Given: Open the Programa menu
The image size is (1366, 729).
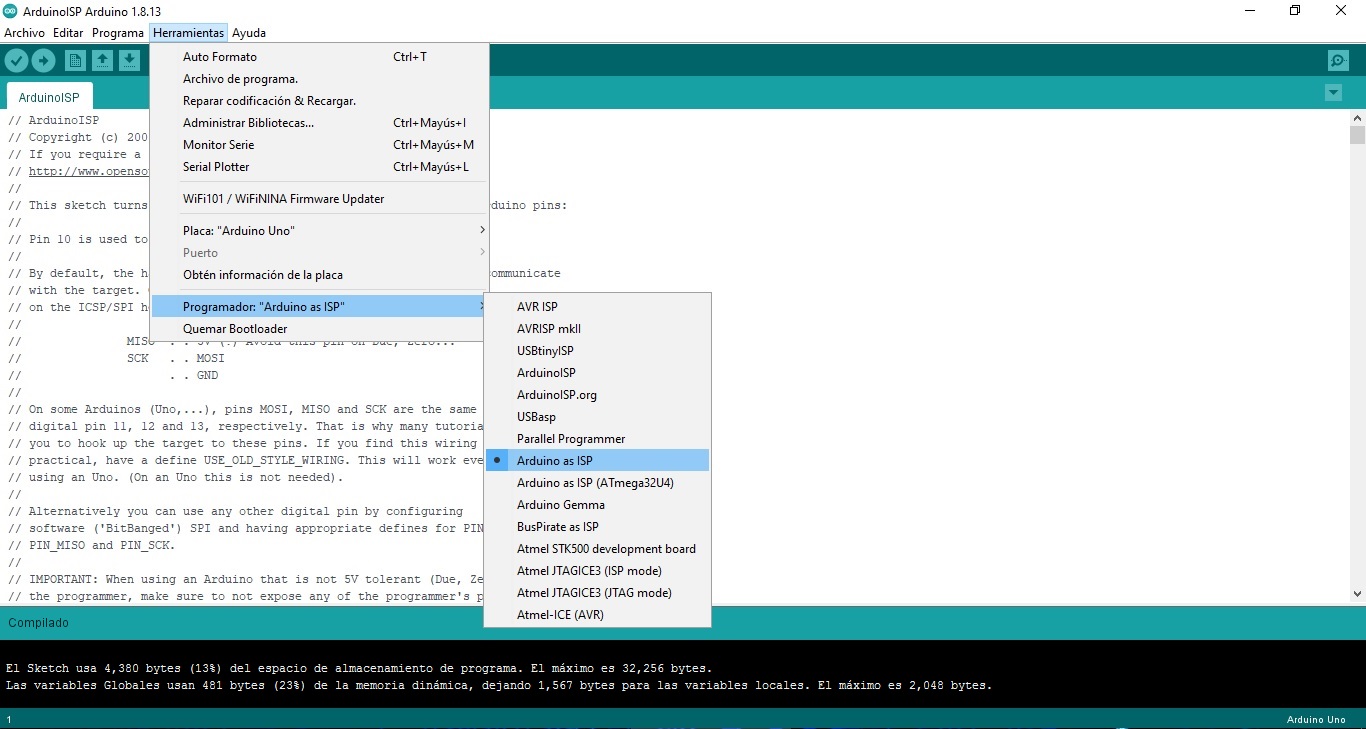Looking at the screenshot, I should [x=117, y=32].
